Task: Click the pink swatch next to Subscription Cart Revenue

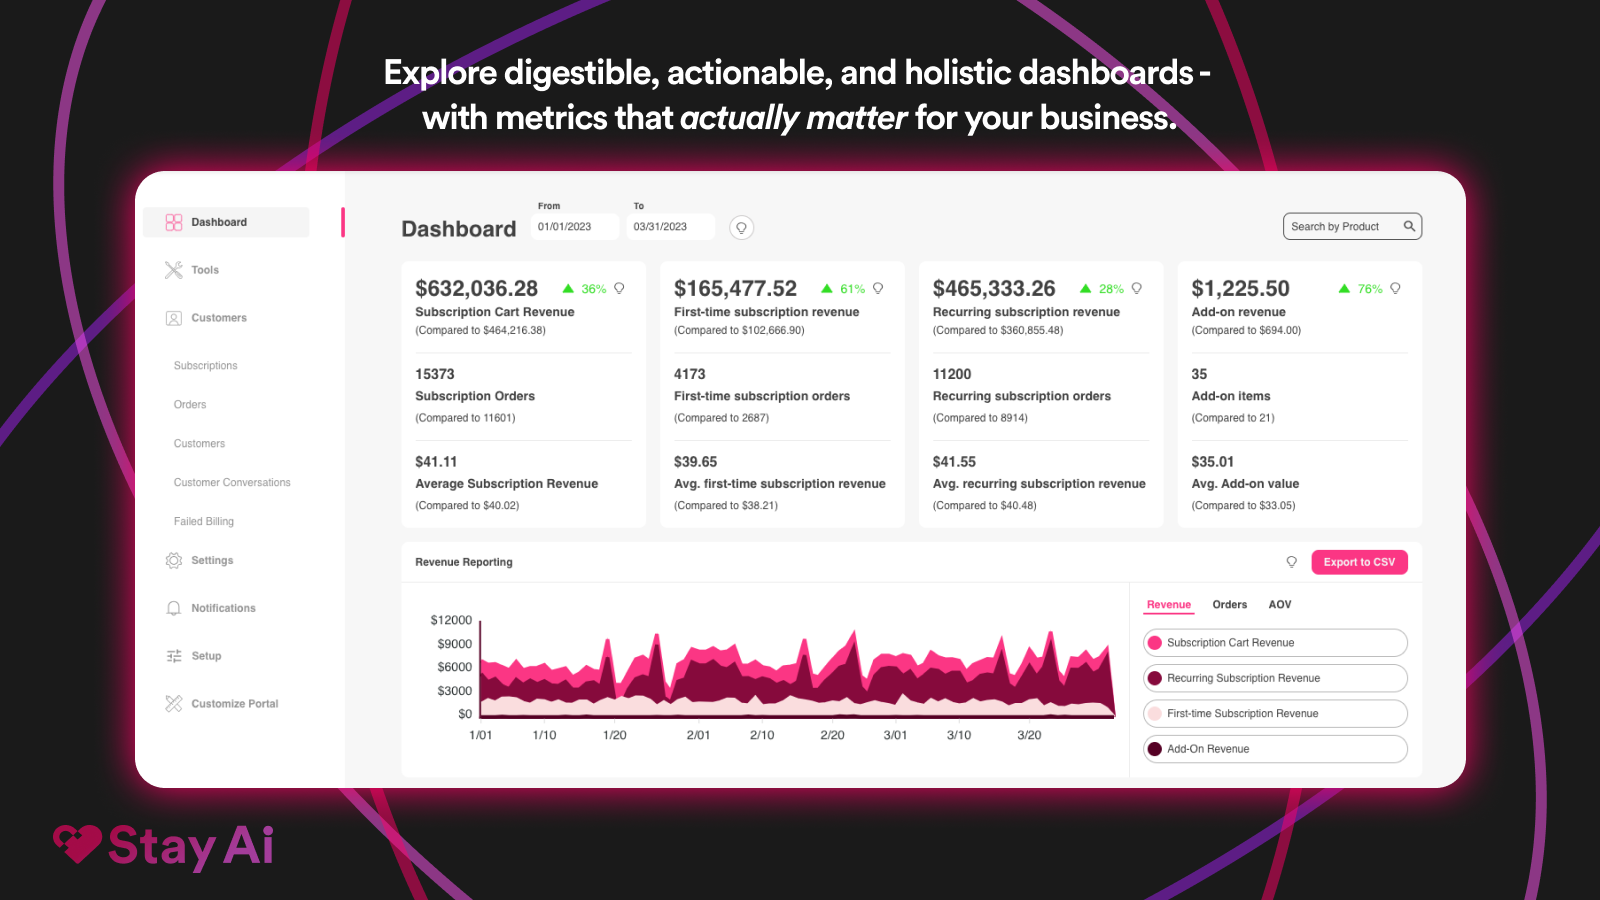Action: click(x=1155, y=642)
